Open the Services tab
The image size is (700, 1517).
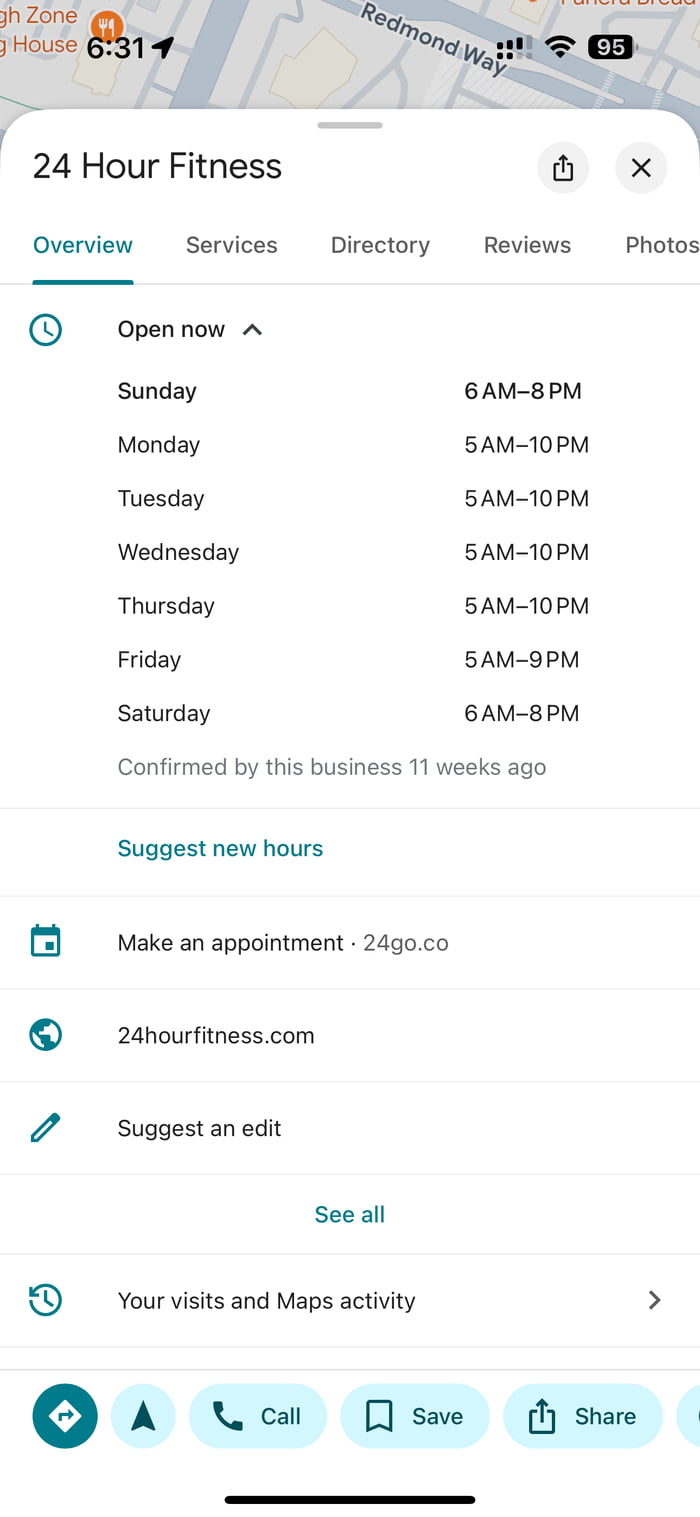pos(231,245)
